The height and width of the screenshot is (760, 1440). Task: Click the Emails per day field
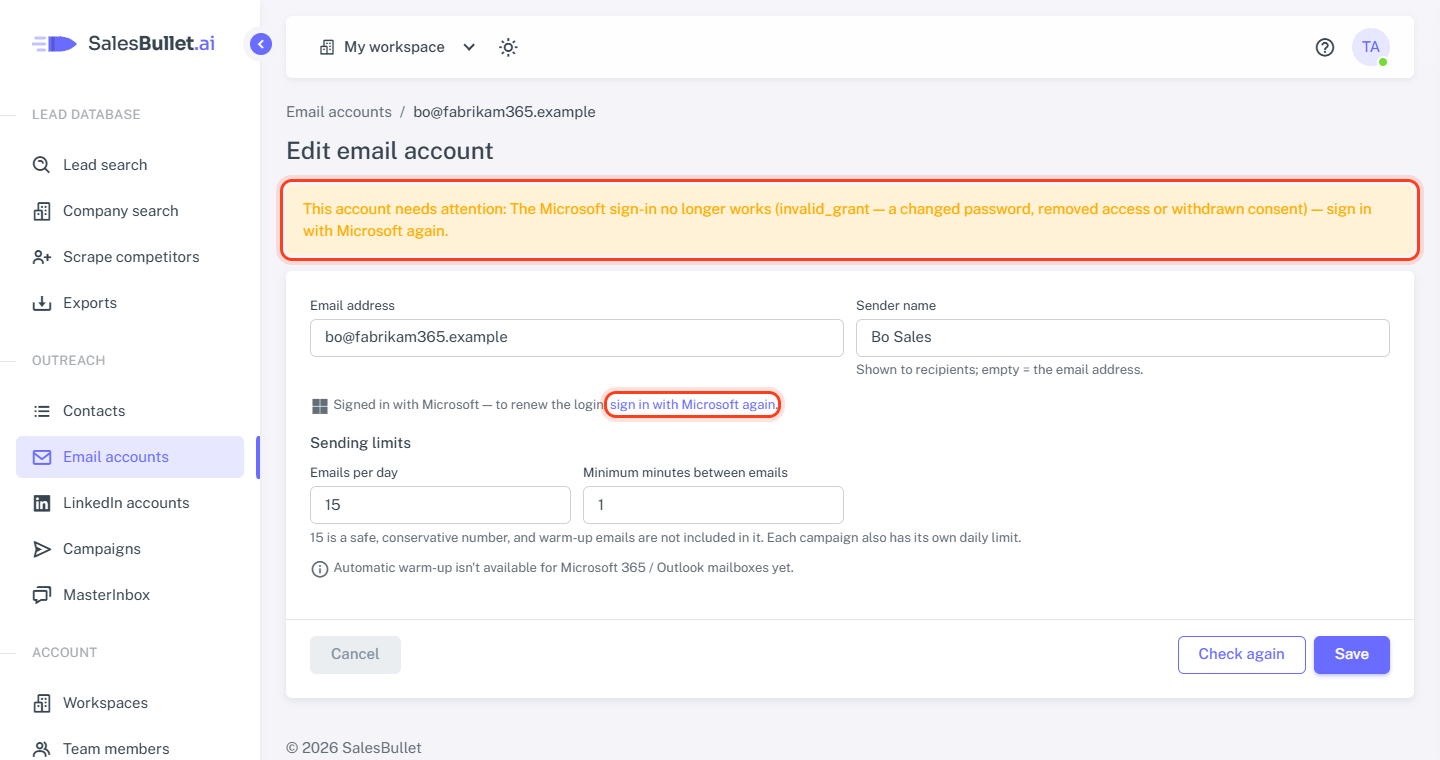click(440, 505)
